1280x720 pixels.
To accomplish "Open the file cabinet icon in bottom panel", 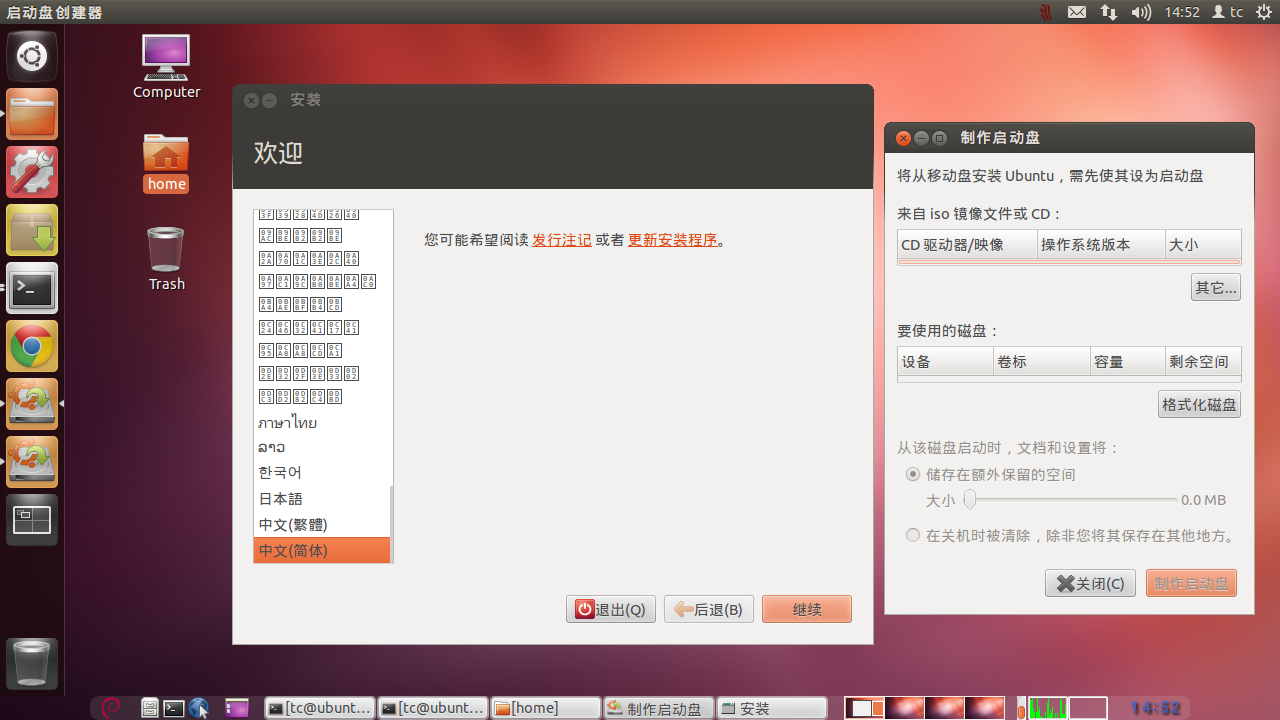I will click(150, 708).
